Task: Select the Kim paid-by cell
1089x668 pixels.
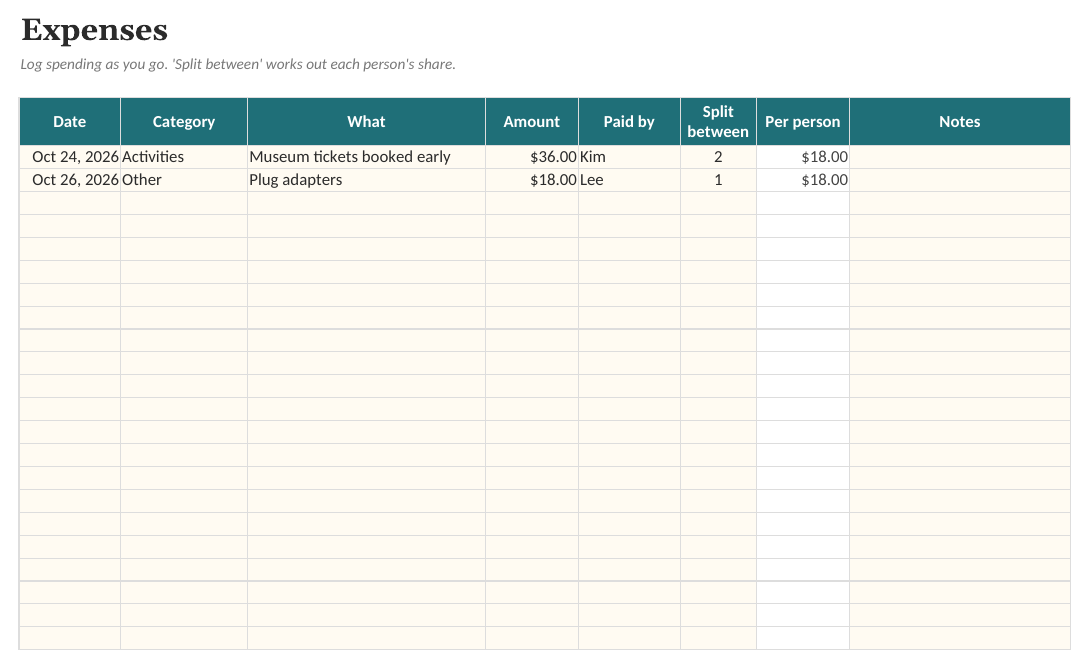Action: pos(629,157)
